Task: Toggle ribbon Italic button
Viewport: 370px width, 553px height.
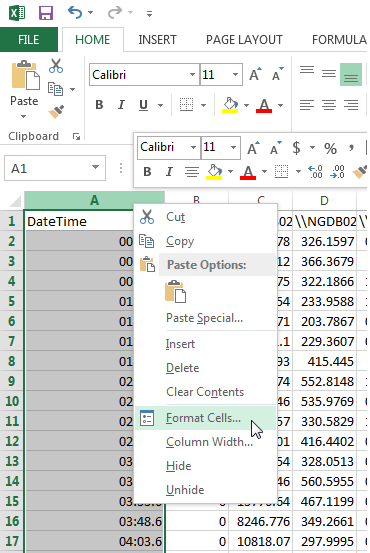Action: [121, 105]
